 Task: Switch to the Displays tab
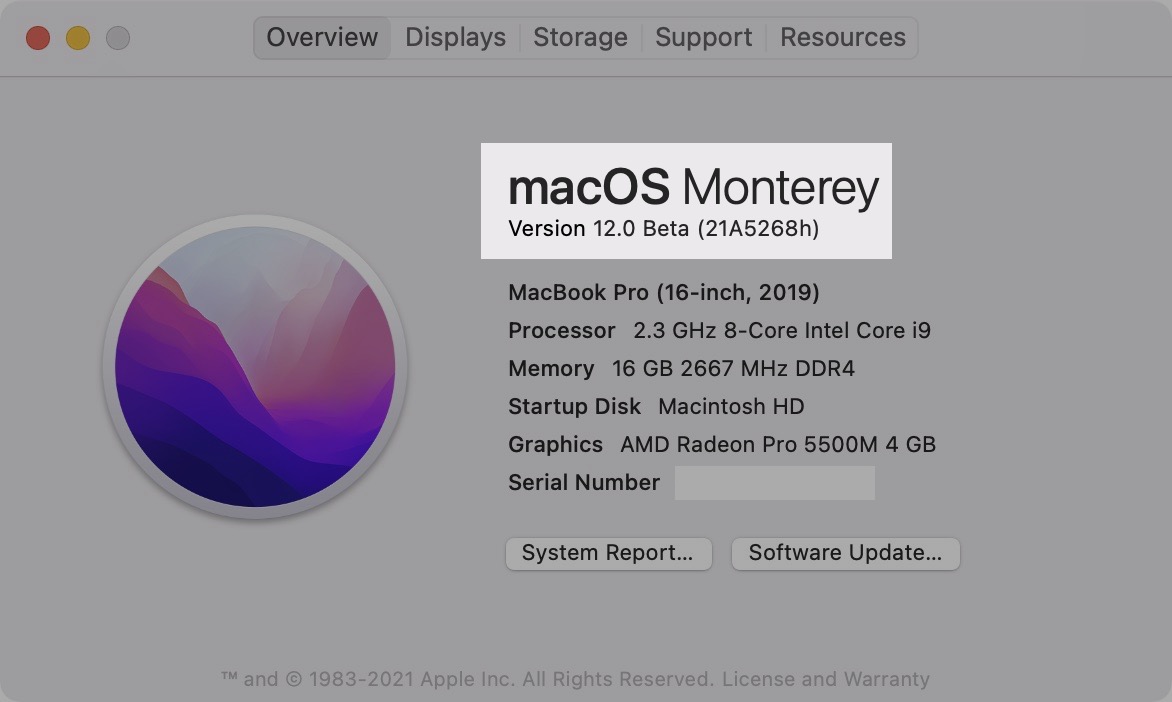click(455, 38)
